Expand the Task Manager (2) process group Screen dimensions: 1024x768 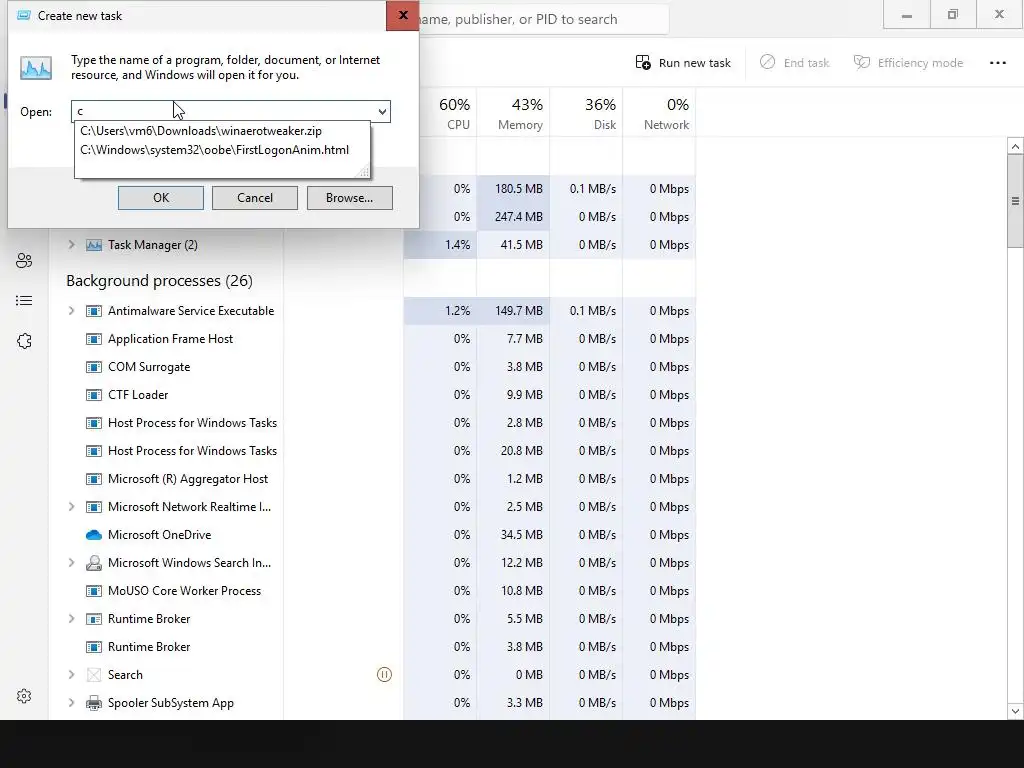[71, 245]
